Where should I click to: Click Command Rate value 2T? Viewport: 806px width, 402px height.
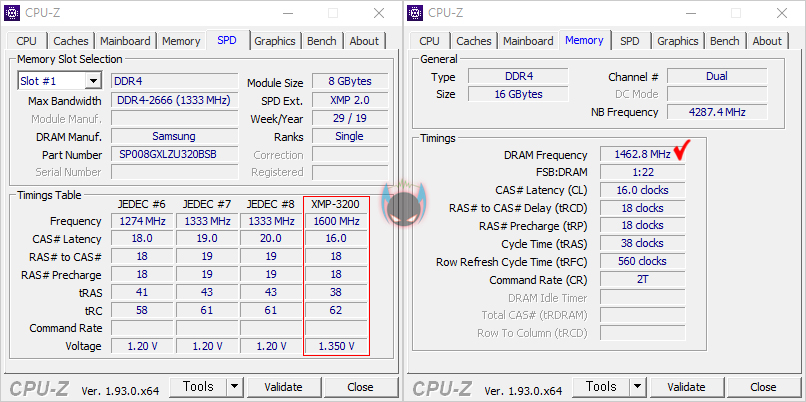(643, 279)
